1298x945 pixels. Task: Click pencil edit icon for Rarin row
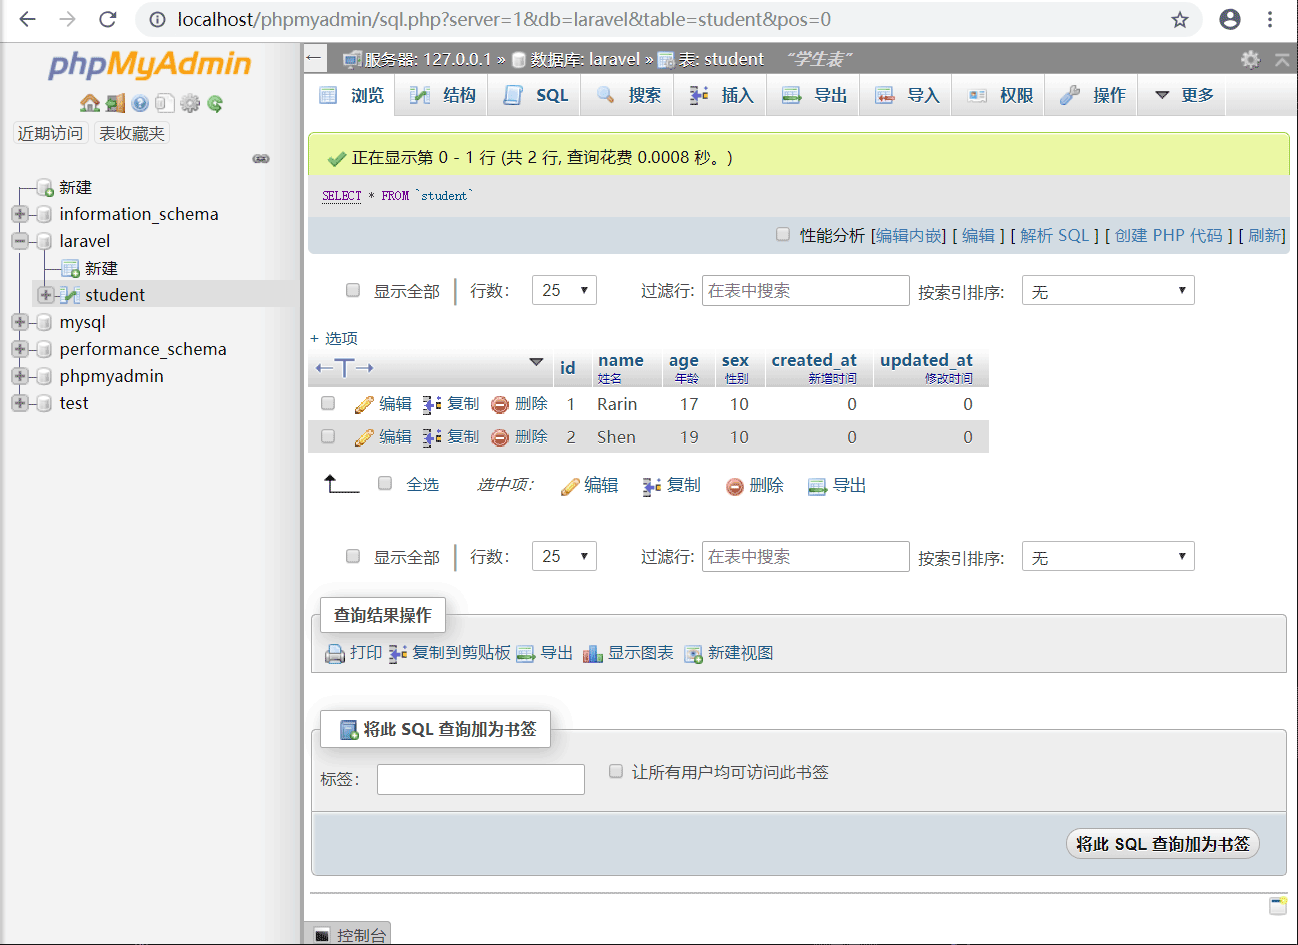coord(364,405)
